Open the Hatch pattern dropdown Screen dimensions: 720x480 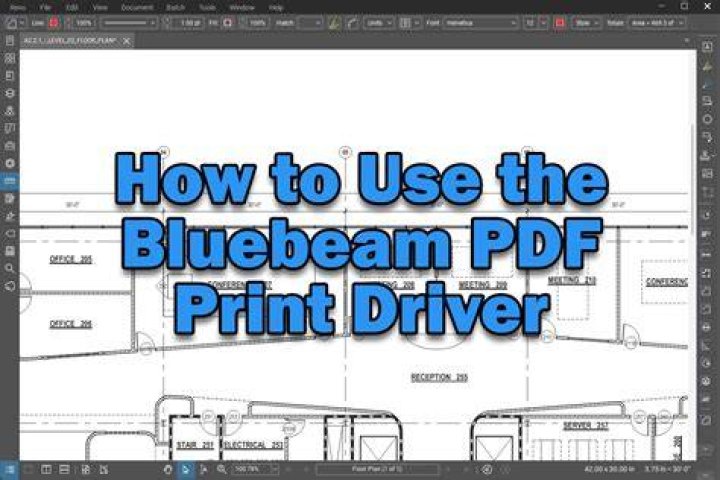[x=311, y=23]
